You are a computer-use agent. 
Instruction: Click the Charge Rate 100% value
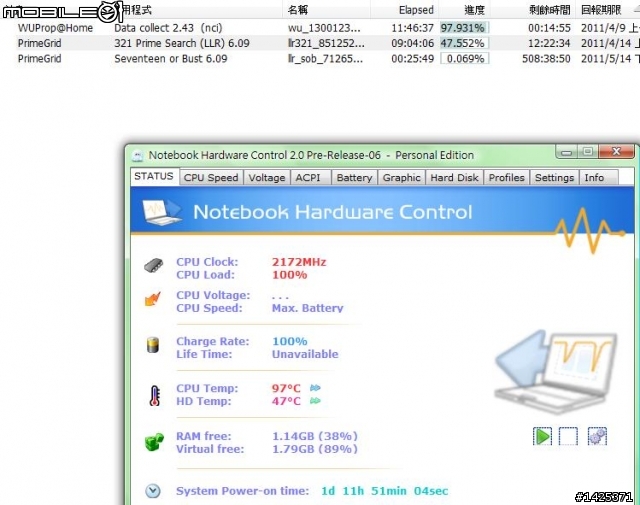290,341
